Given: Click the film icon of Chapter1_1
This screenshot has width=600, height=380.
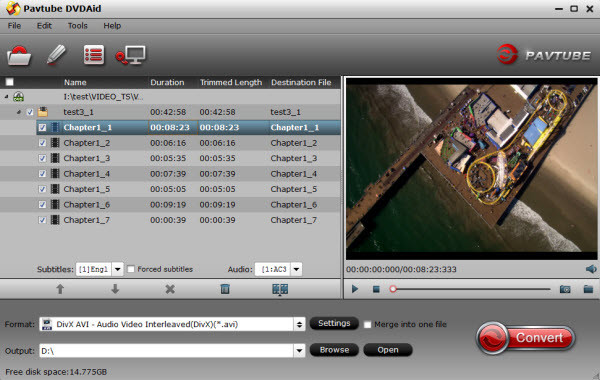Looking at the screenshot, I should coord(55,127).
